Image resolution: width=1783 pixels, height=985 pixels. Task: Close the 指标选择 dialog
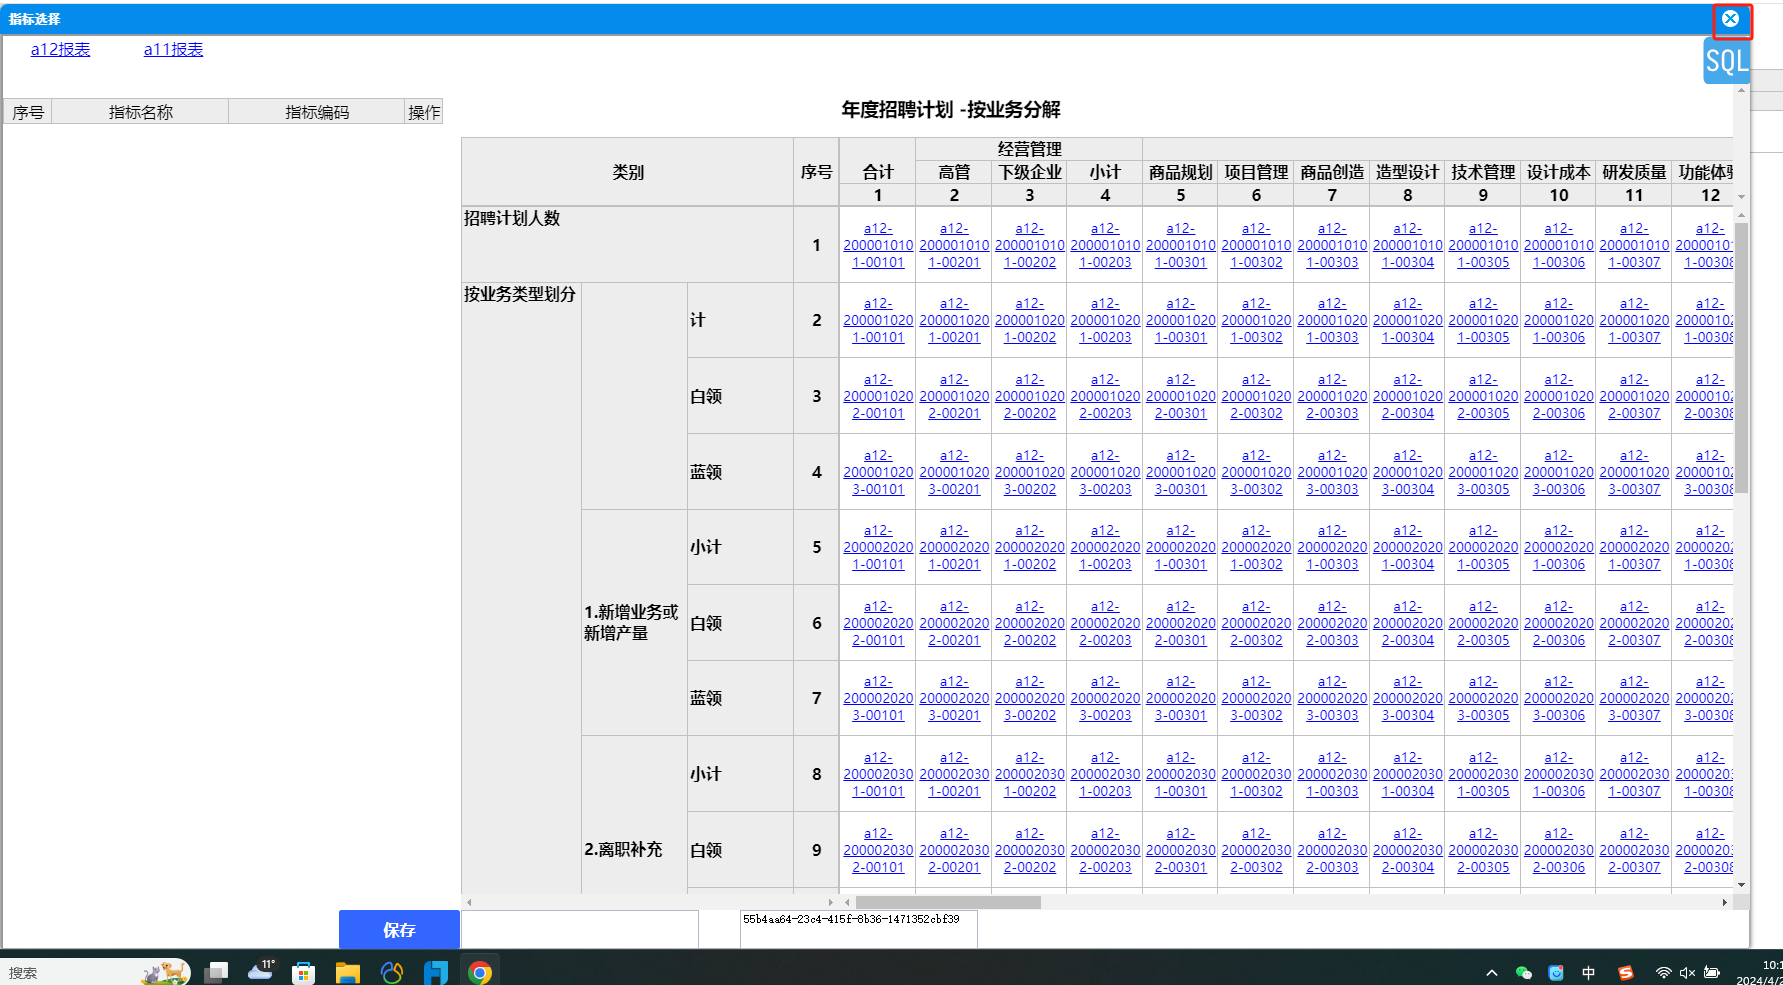coord(1730,19)
